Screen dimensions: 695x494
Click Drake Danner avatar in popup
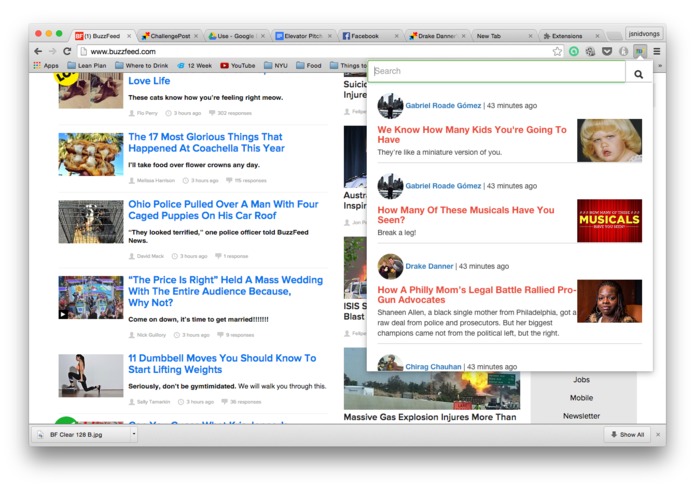tap(390, 266)
